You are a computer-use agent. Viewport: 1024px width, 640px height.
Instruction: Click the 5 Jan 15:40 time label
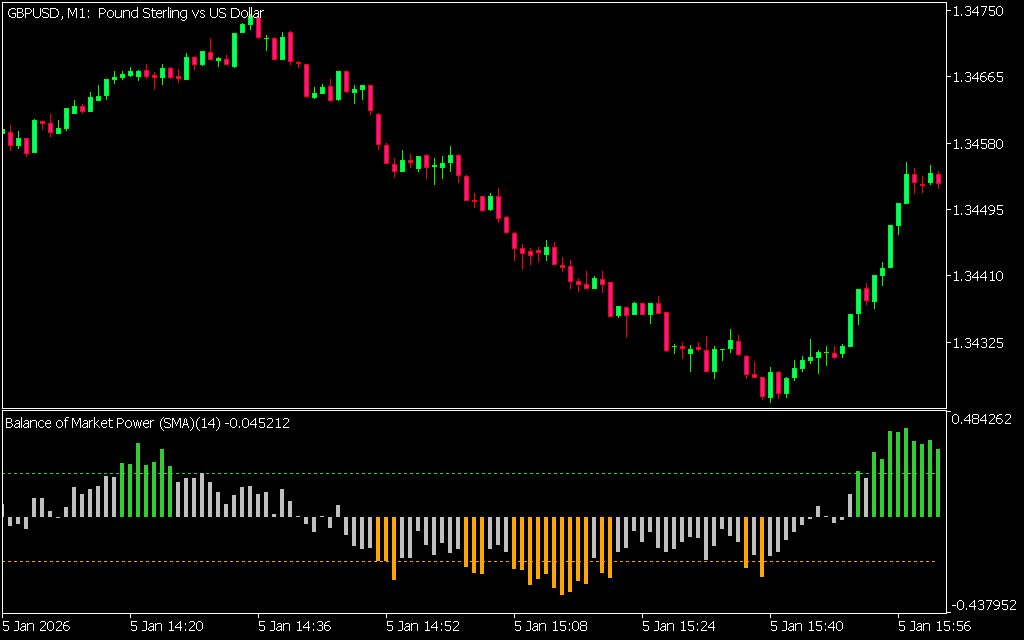coord(807,626)
